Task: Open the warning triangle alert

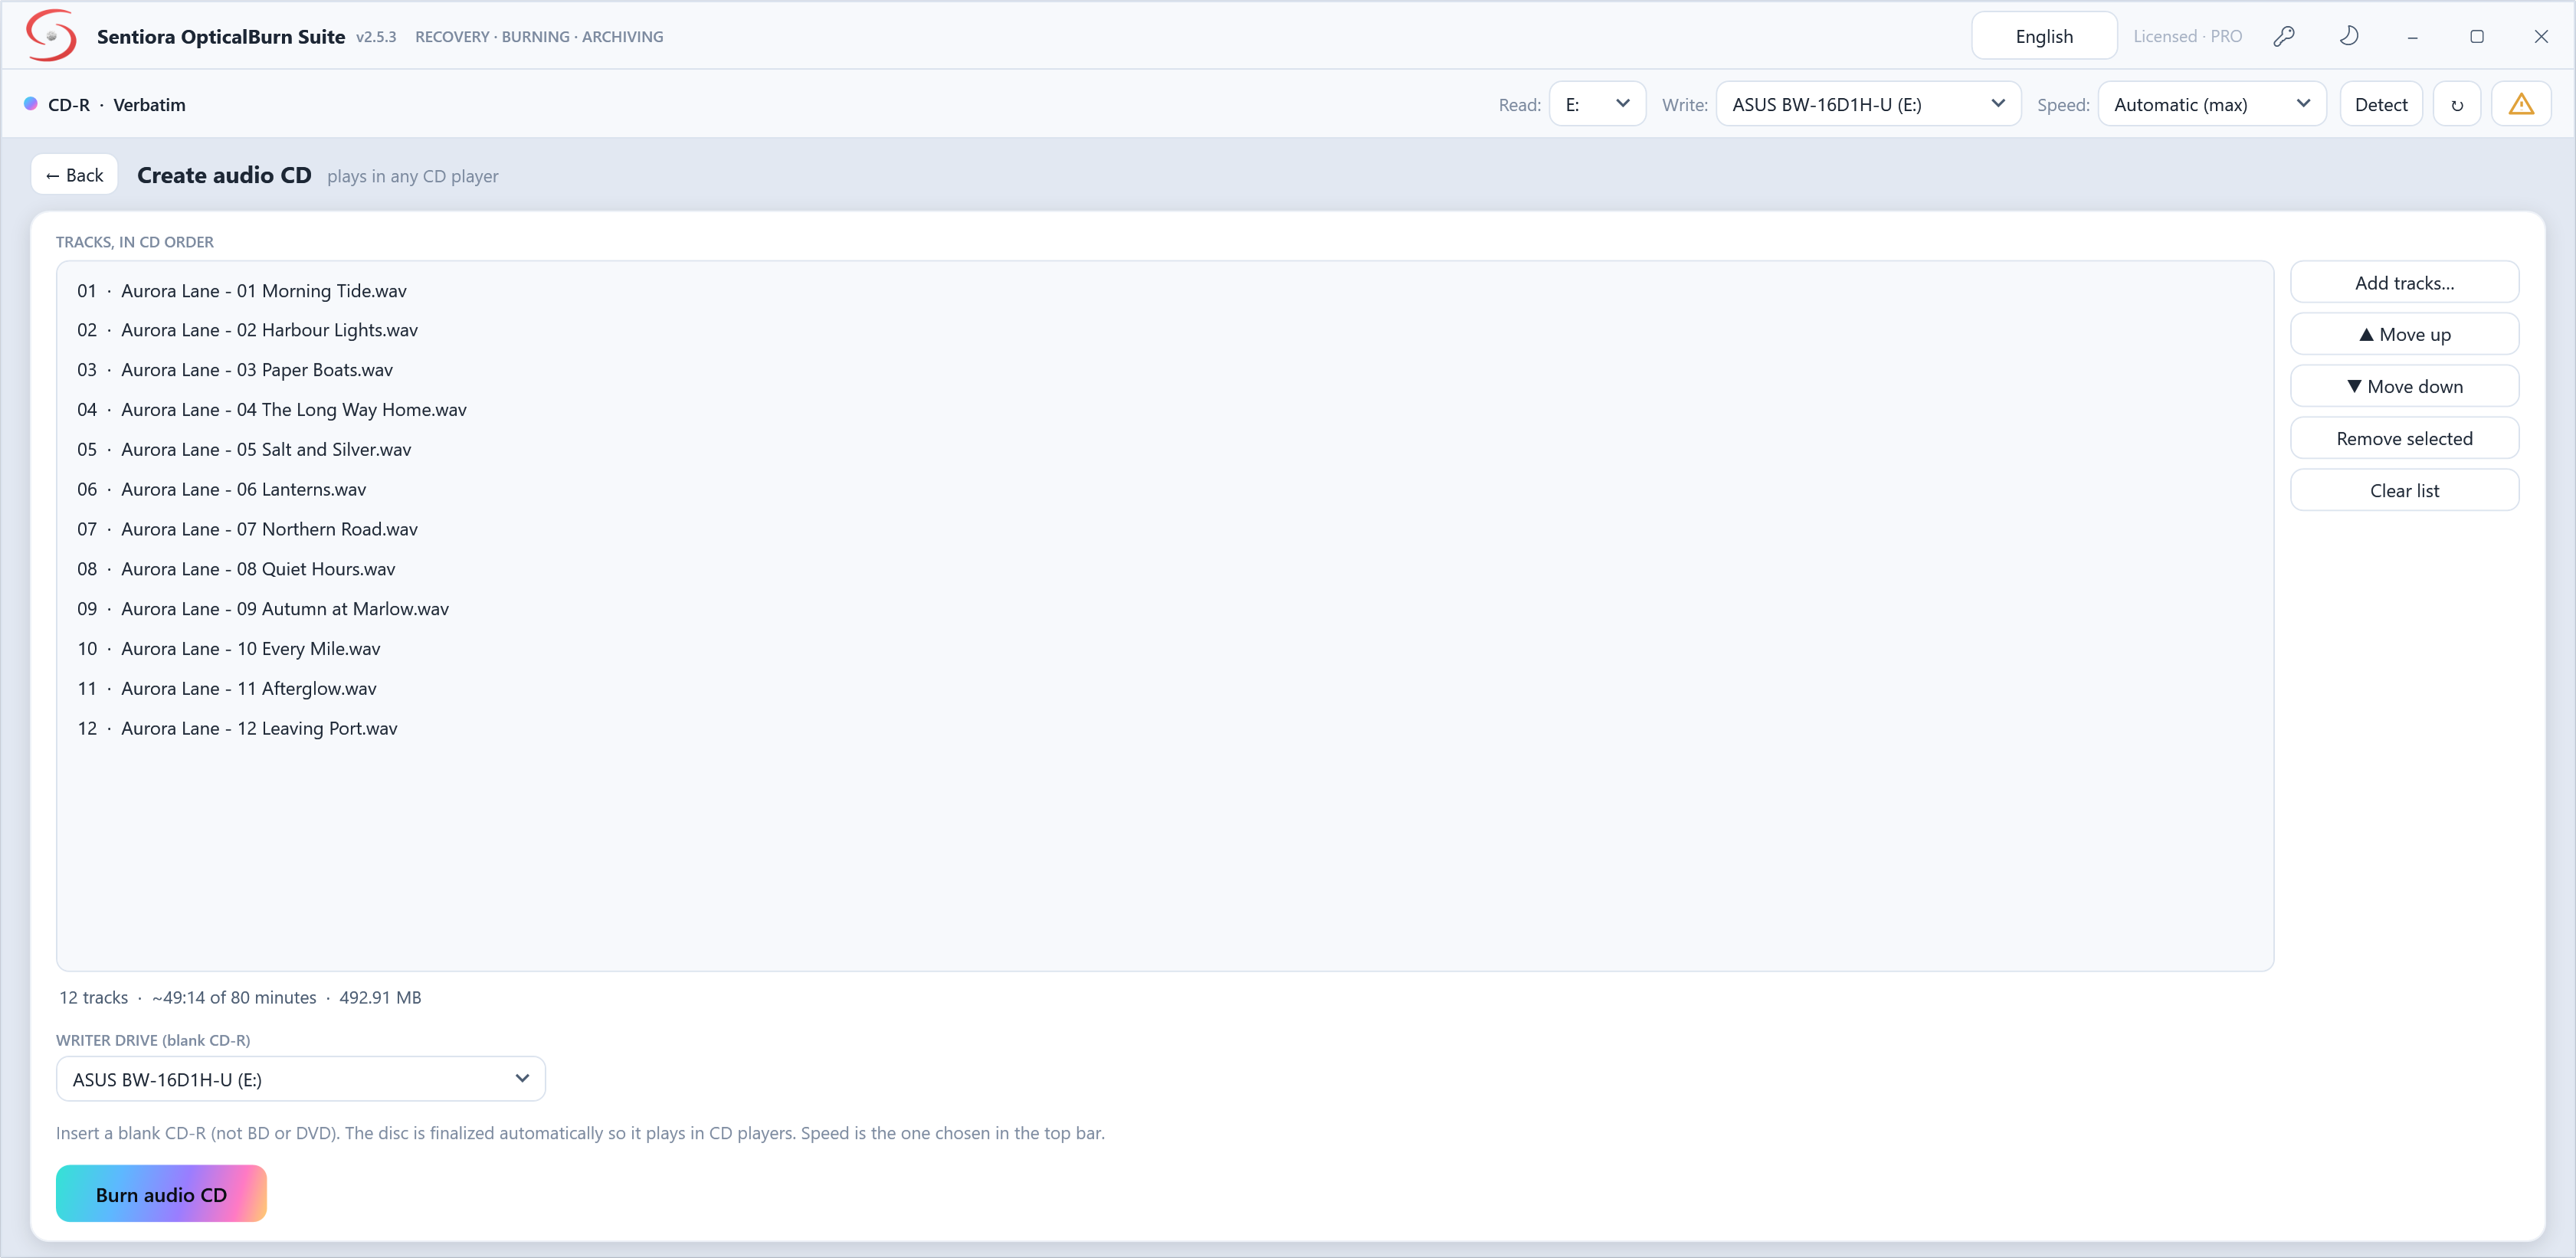Action: 2521,104
